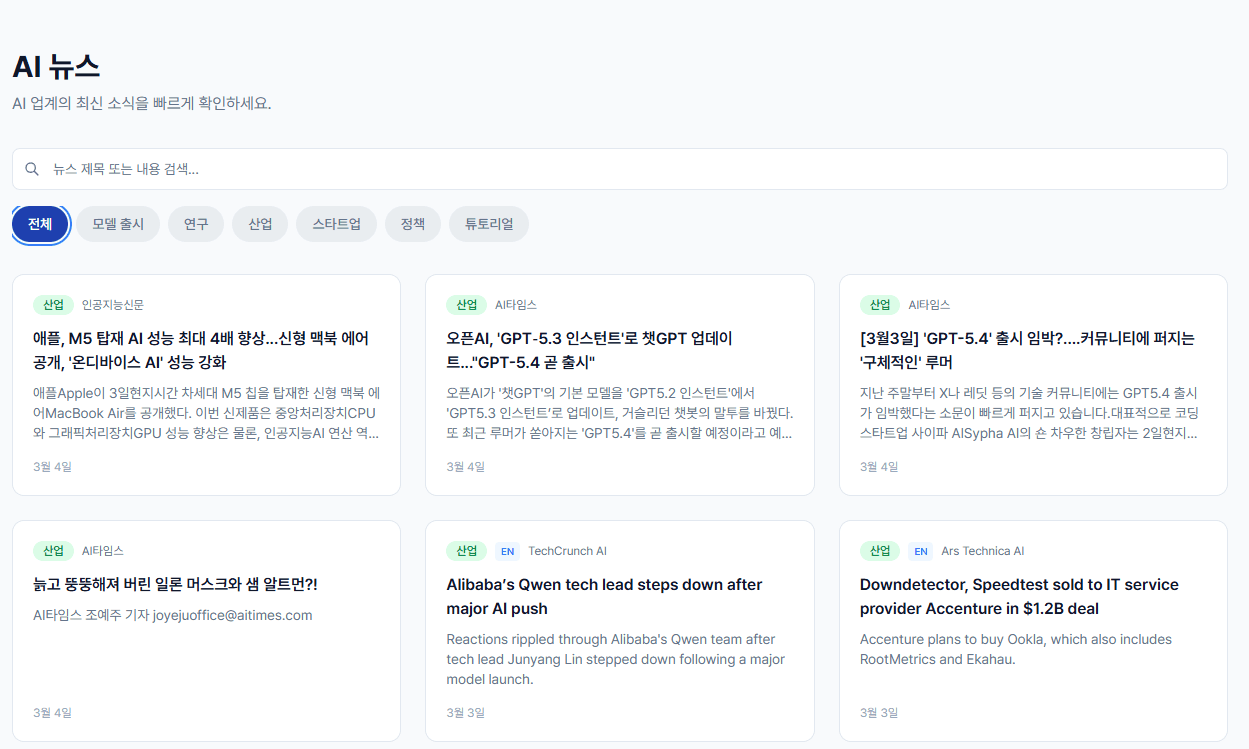
Task: Enable the '스타트업' category filter
Action: pyautogui.click(x=335, y=223)
